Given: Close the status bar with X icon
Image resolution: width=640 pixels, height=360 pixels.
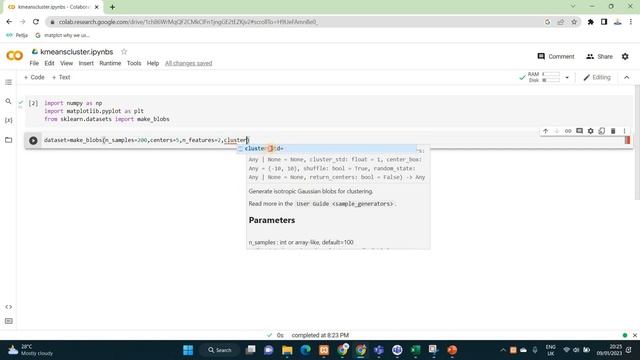Looking at the screenshot, I should pyautogui.click(x=635, y=335).
